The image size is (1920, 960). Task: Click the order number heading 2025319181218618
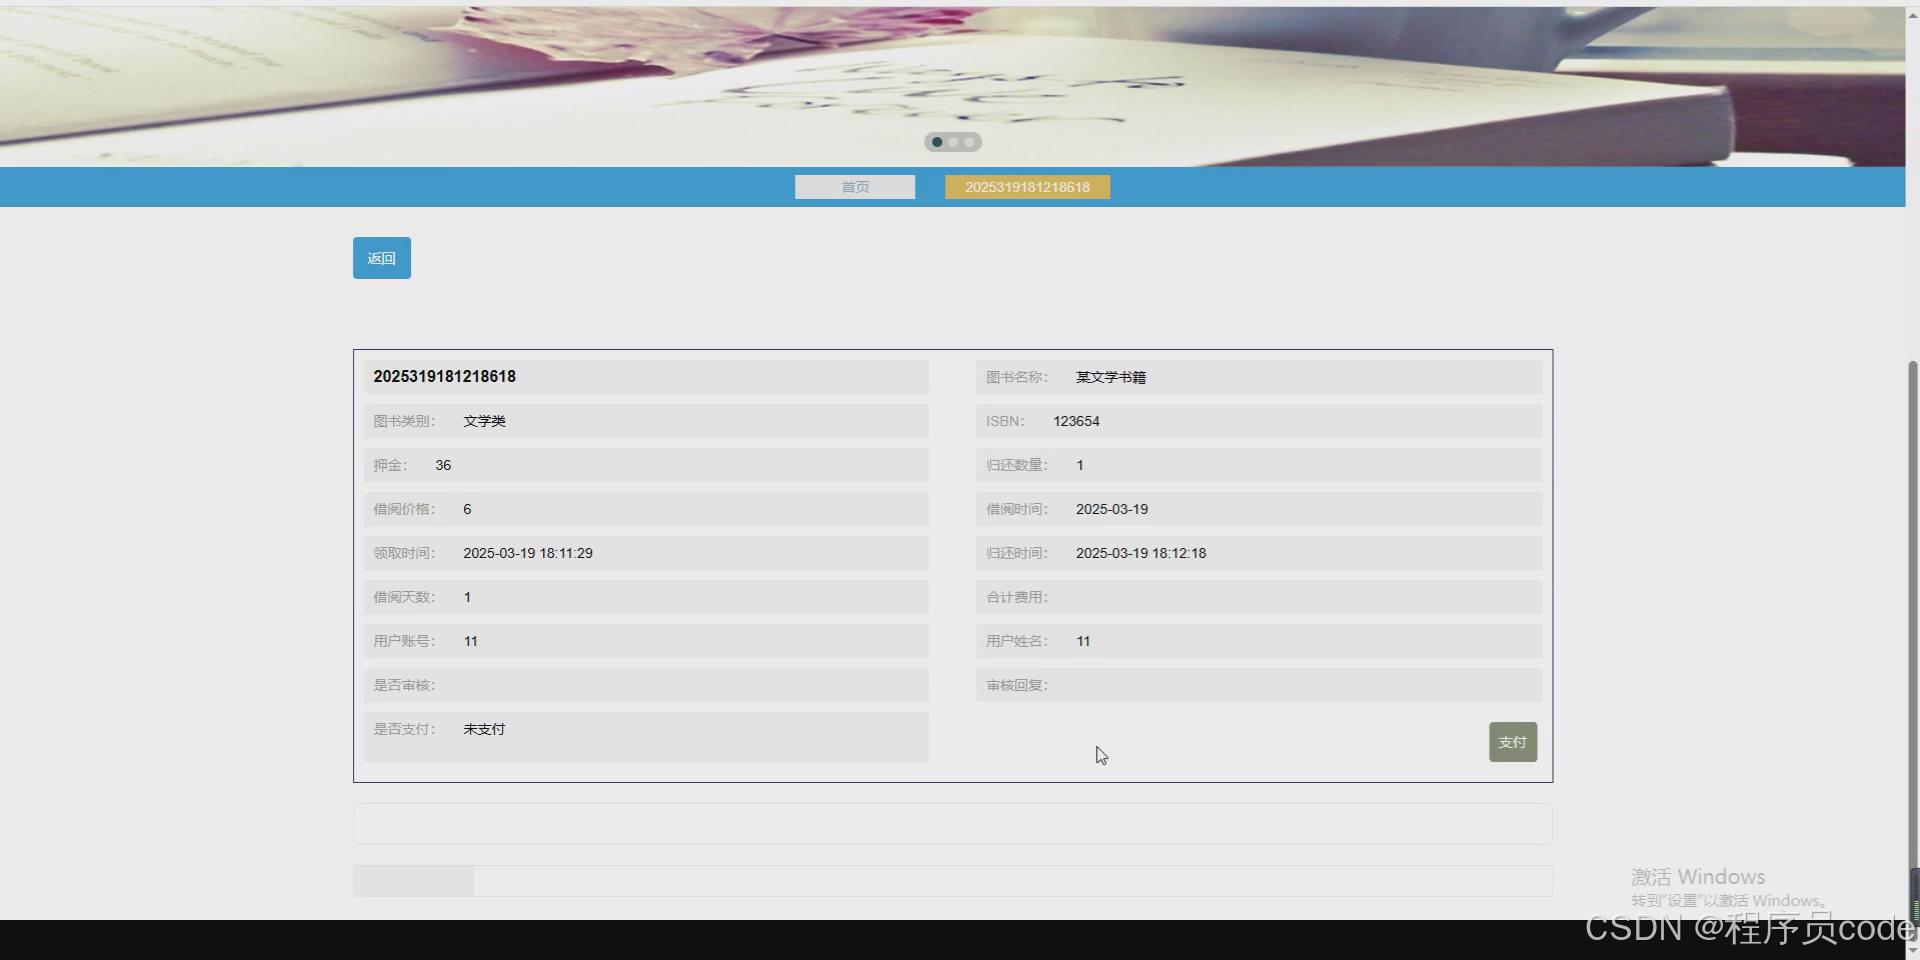click(x=445, y=377)
